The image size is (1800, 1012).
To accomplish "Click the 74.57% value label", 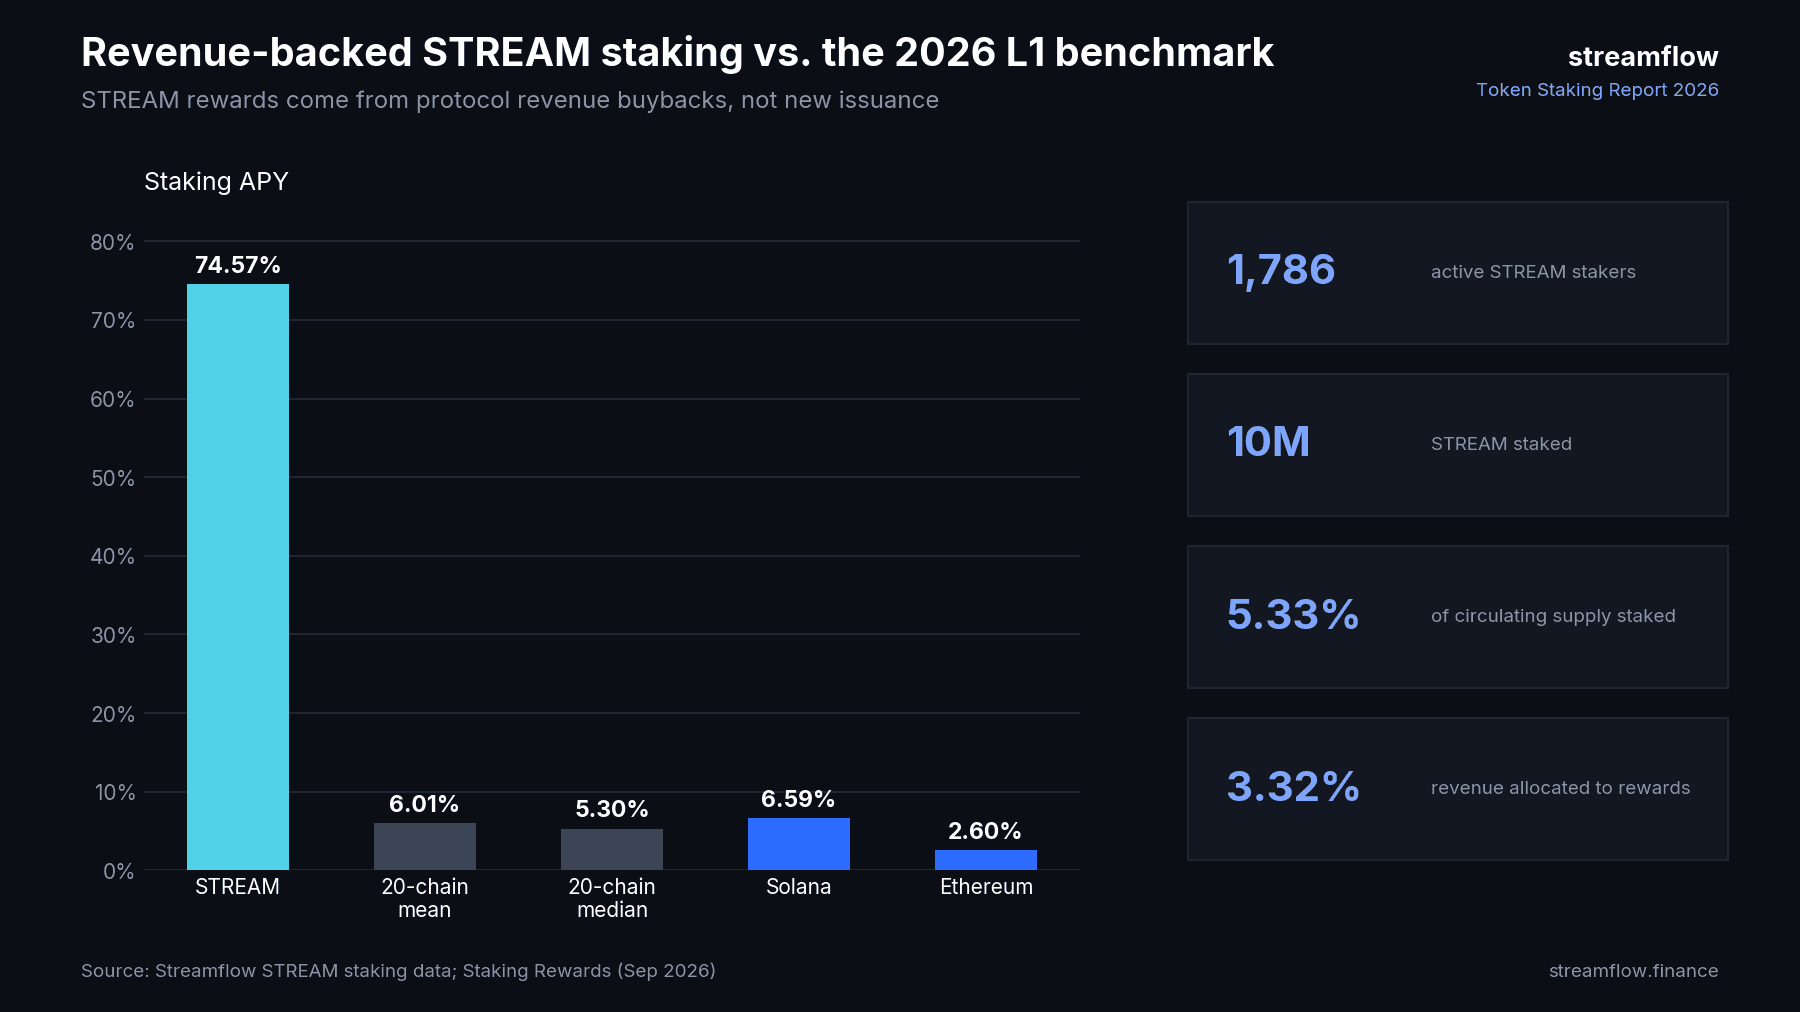I will pyautogui.click(x=238, y=265).
